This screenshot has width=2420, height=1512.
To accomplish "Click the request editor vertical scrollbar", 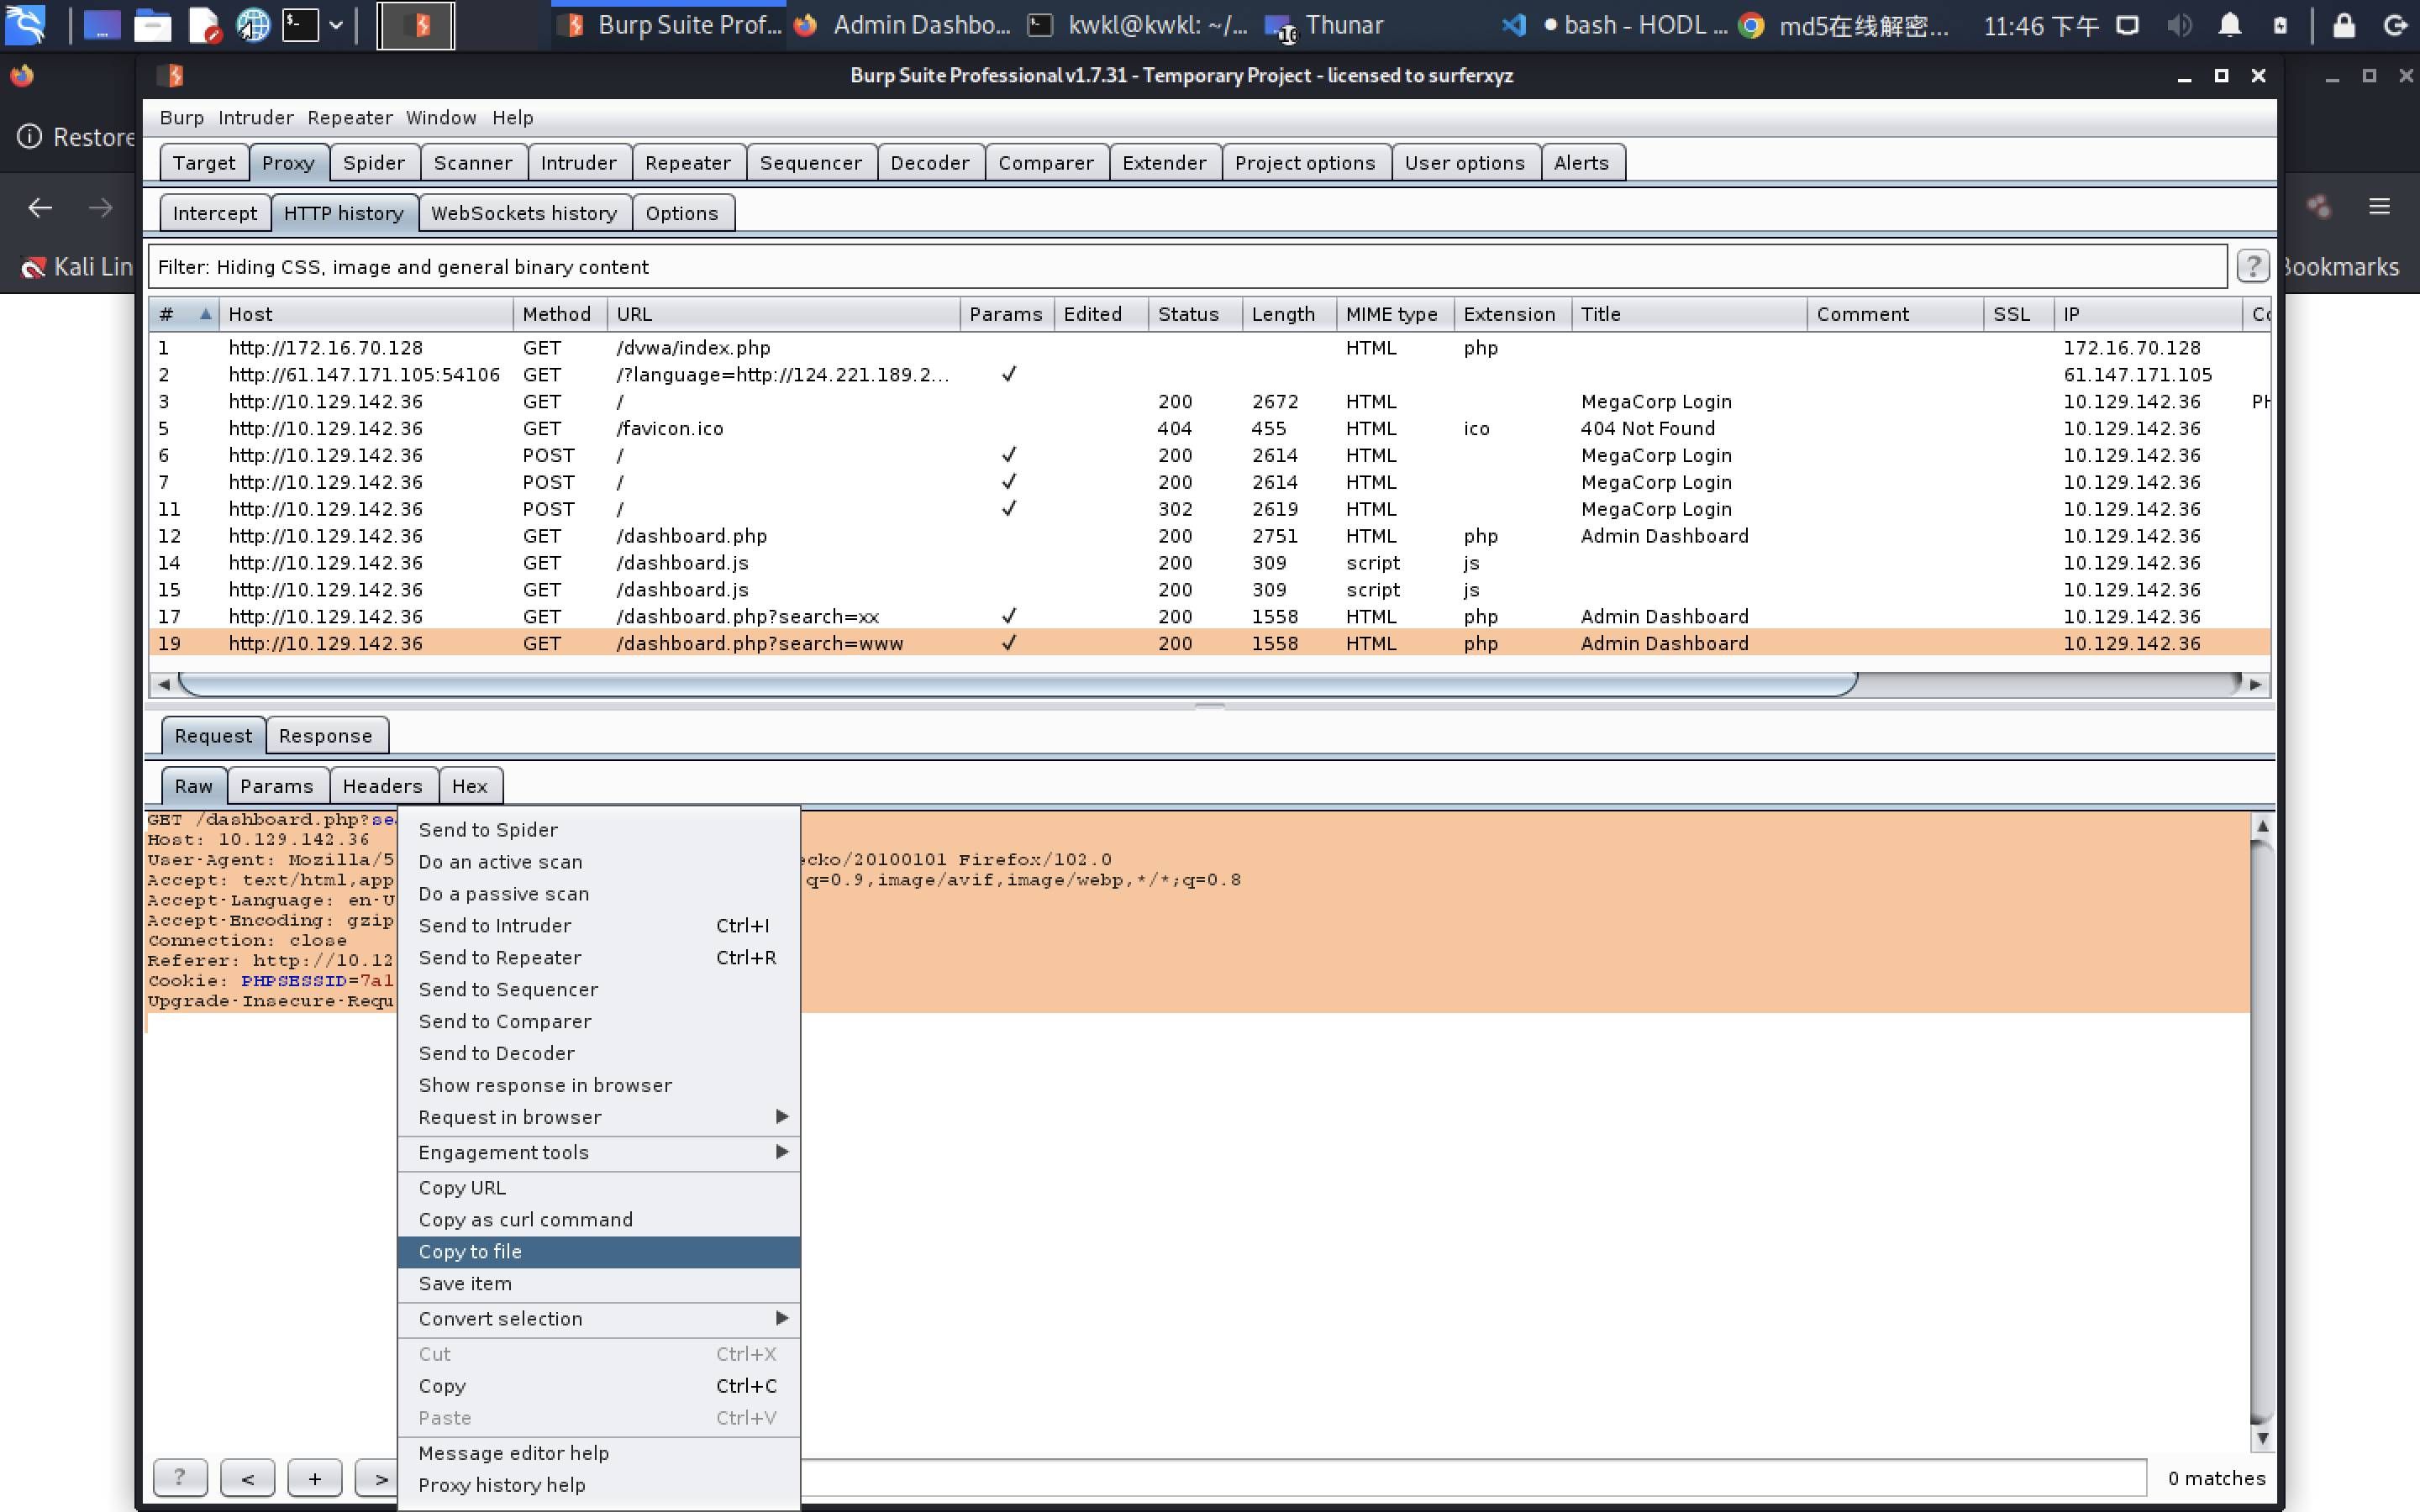I will tap(2262, 1132).
